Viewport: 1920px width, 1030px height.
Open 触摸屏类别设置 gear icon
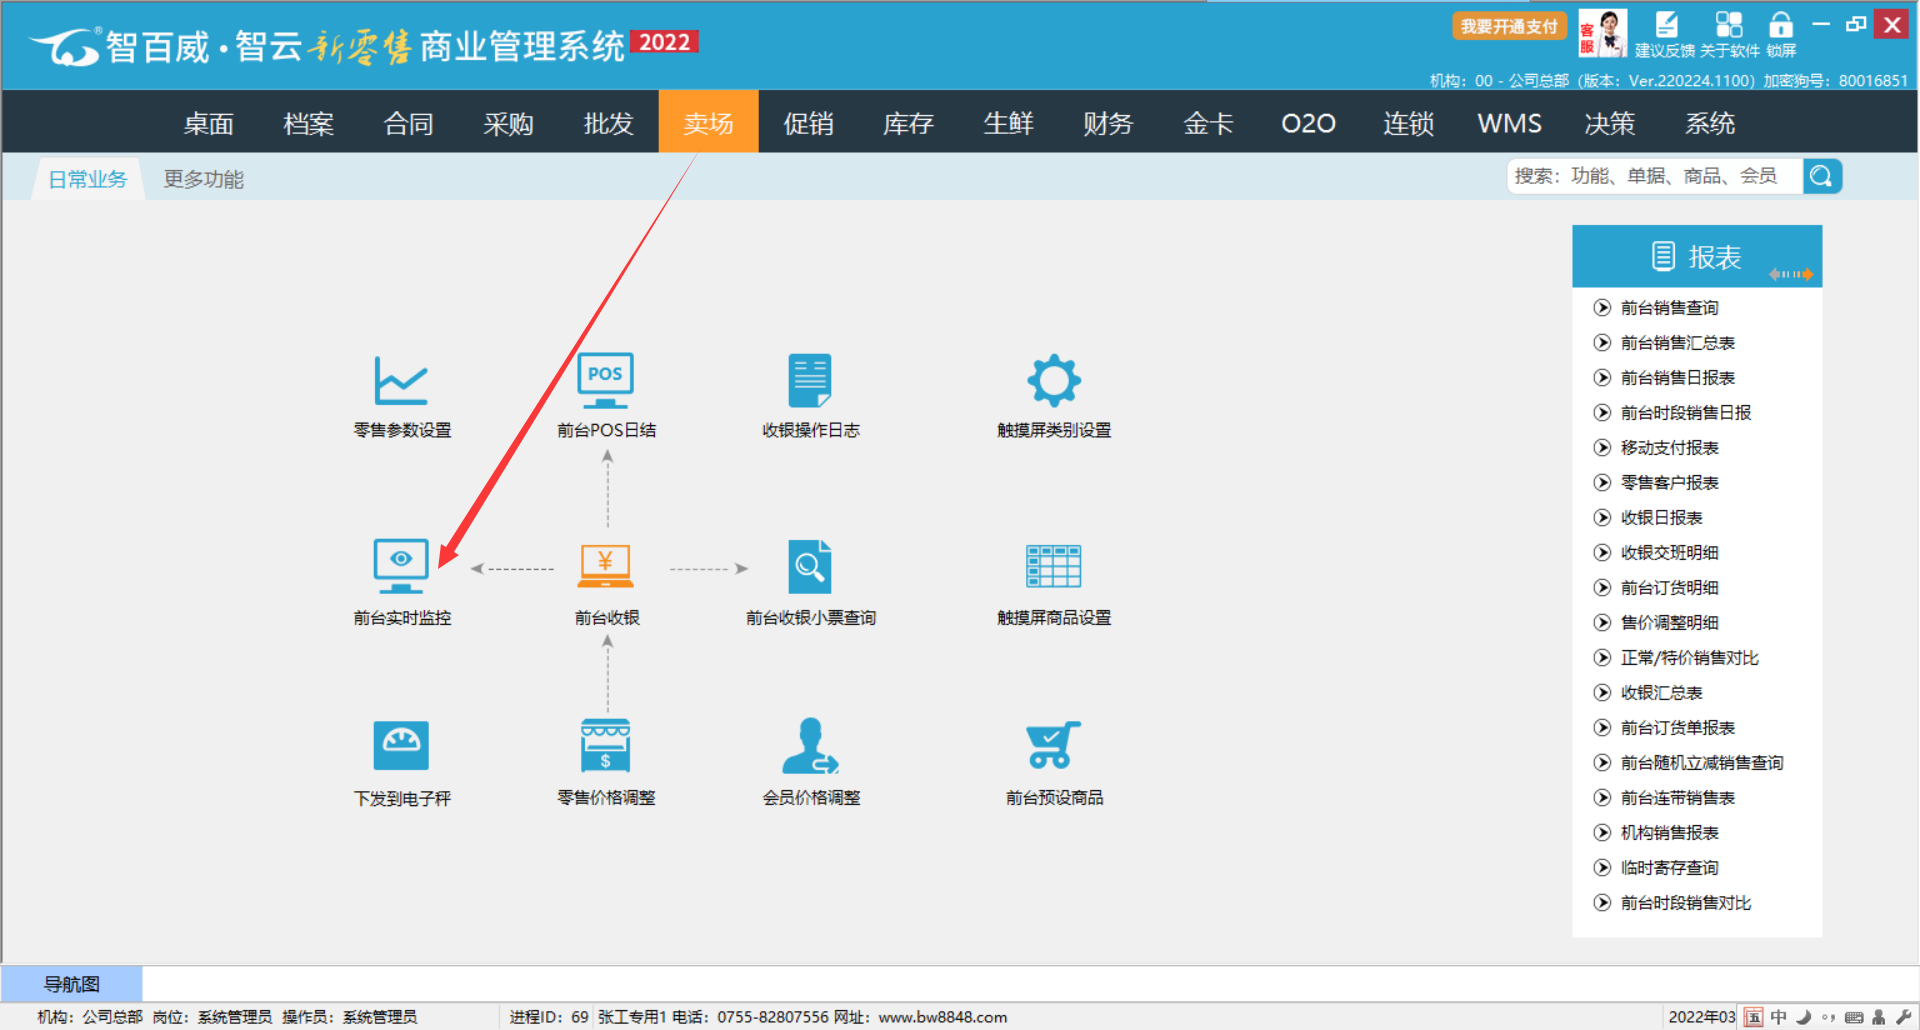pos(1054,381)
